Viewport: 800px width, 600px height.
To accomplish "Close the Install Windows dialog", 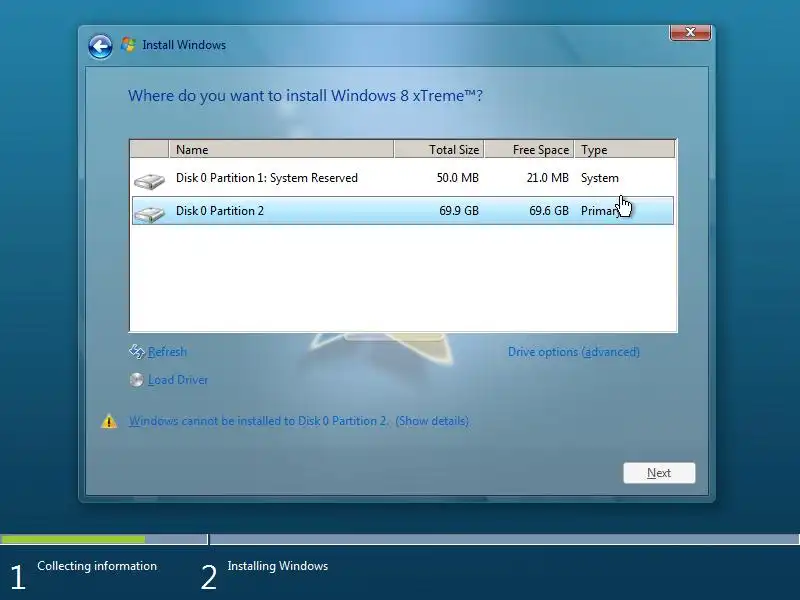I will click(x=690, y=32).
